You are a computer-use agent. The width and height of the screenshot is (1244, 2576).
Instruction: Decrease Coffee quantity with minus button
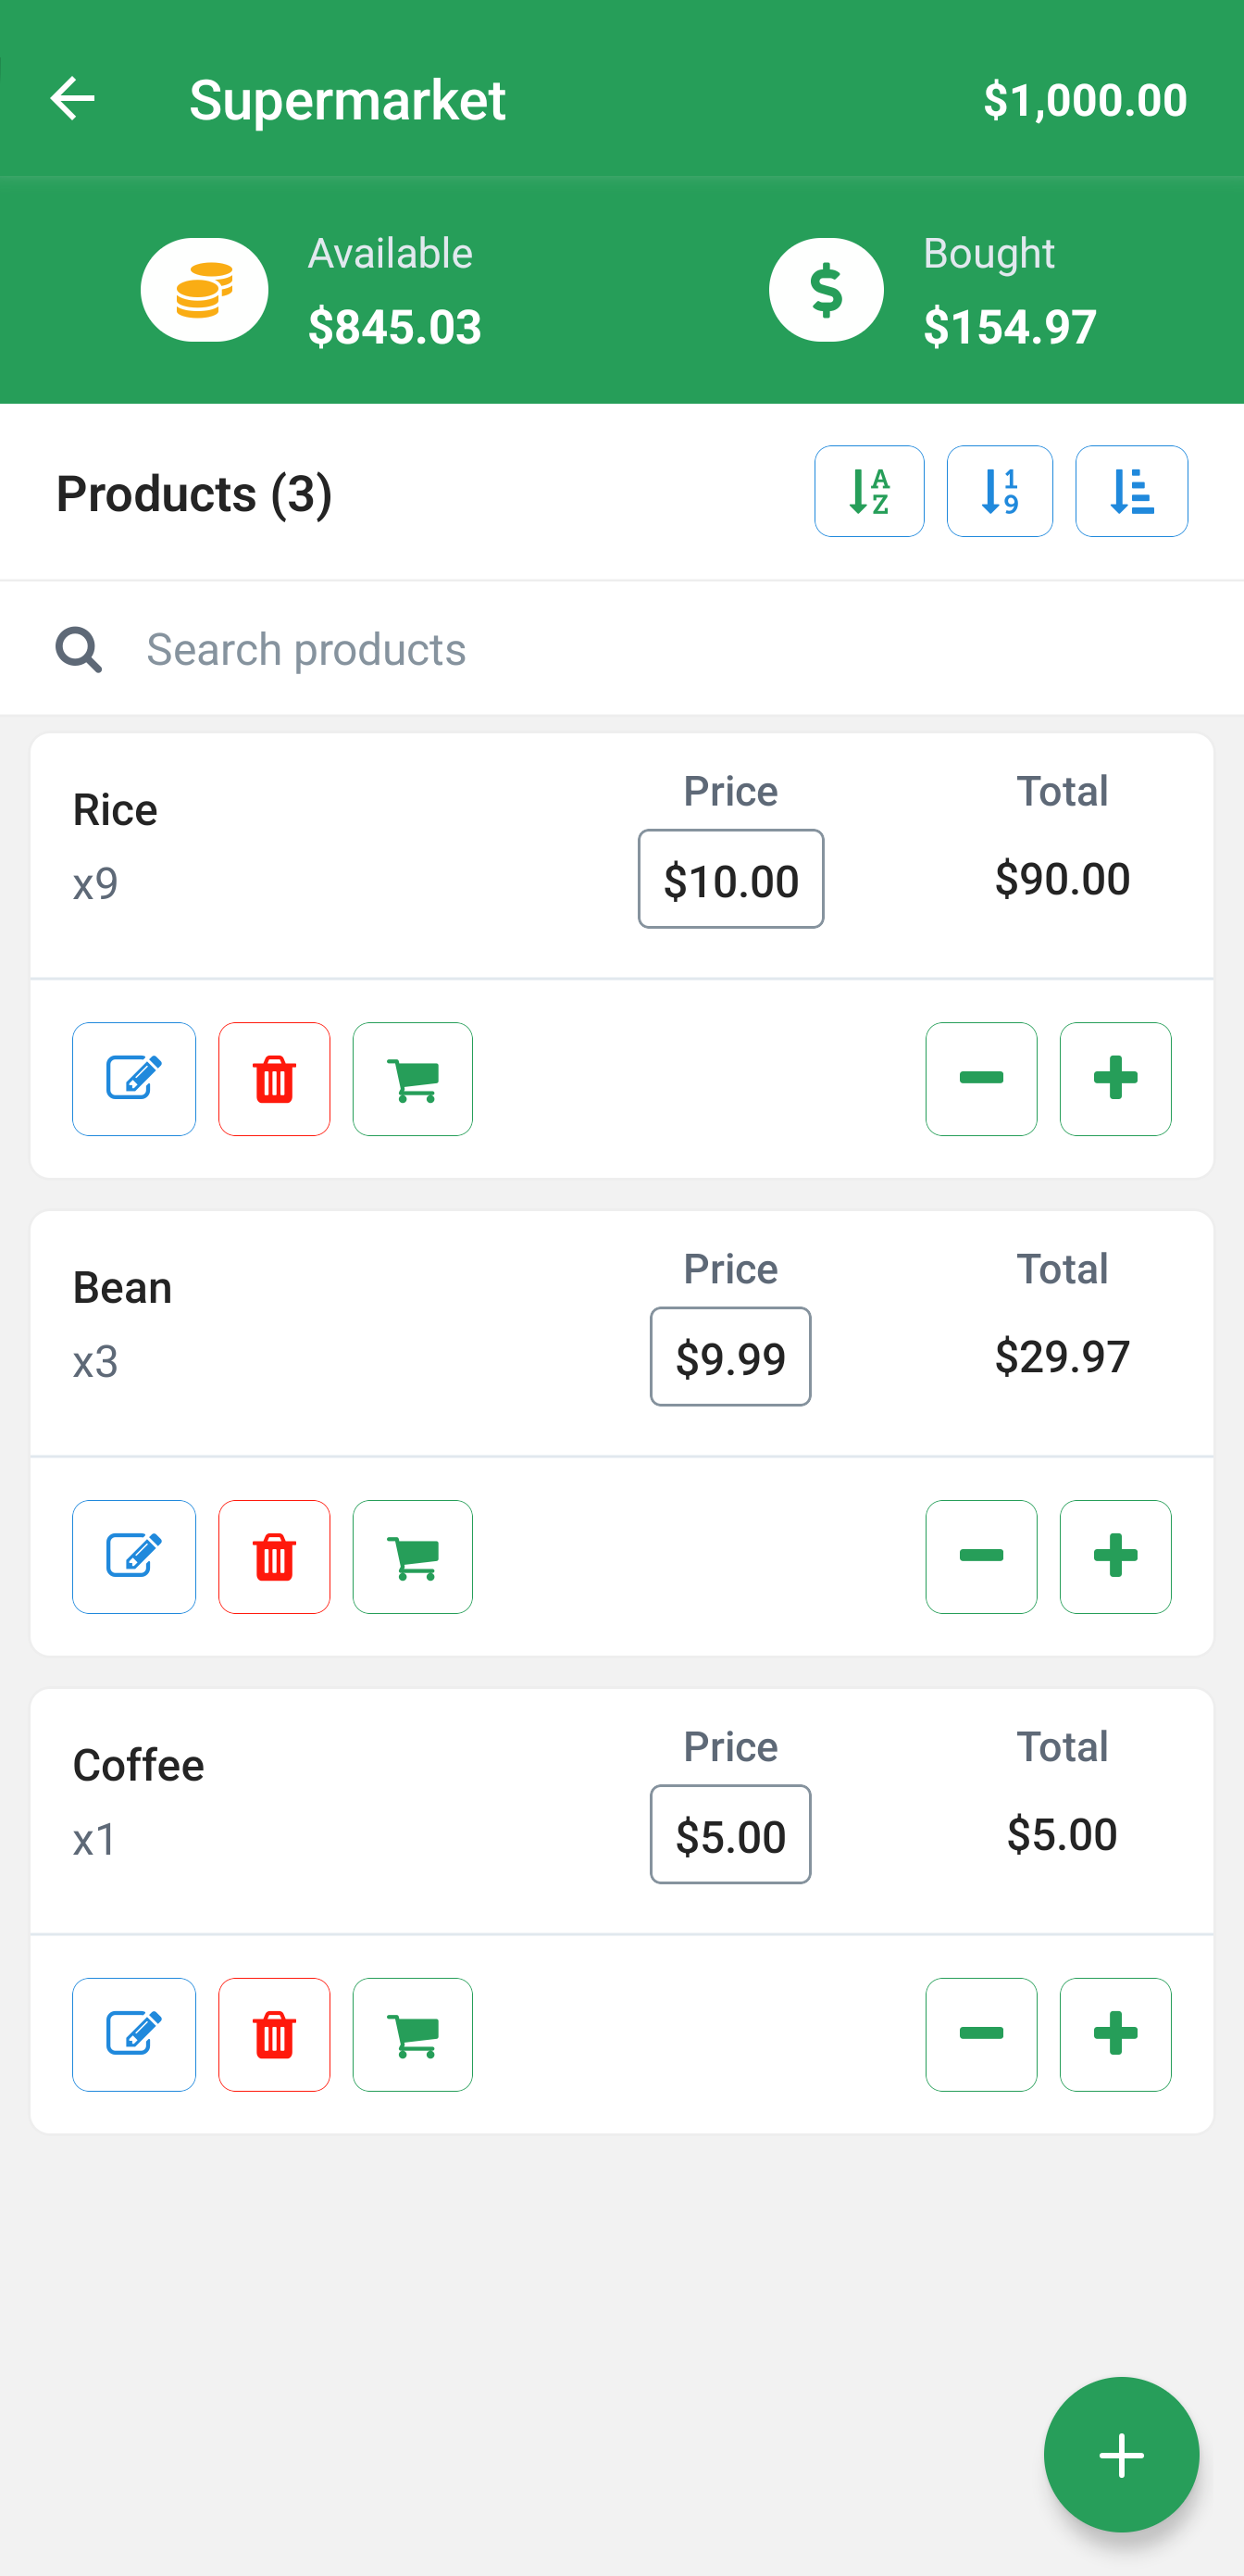tap(981, 2035)
